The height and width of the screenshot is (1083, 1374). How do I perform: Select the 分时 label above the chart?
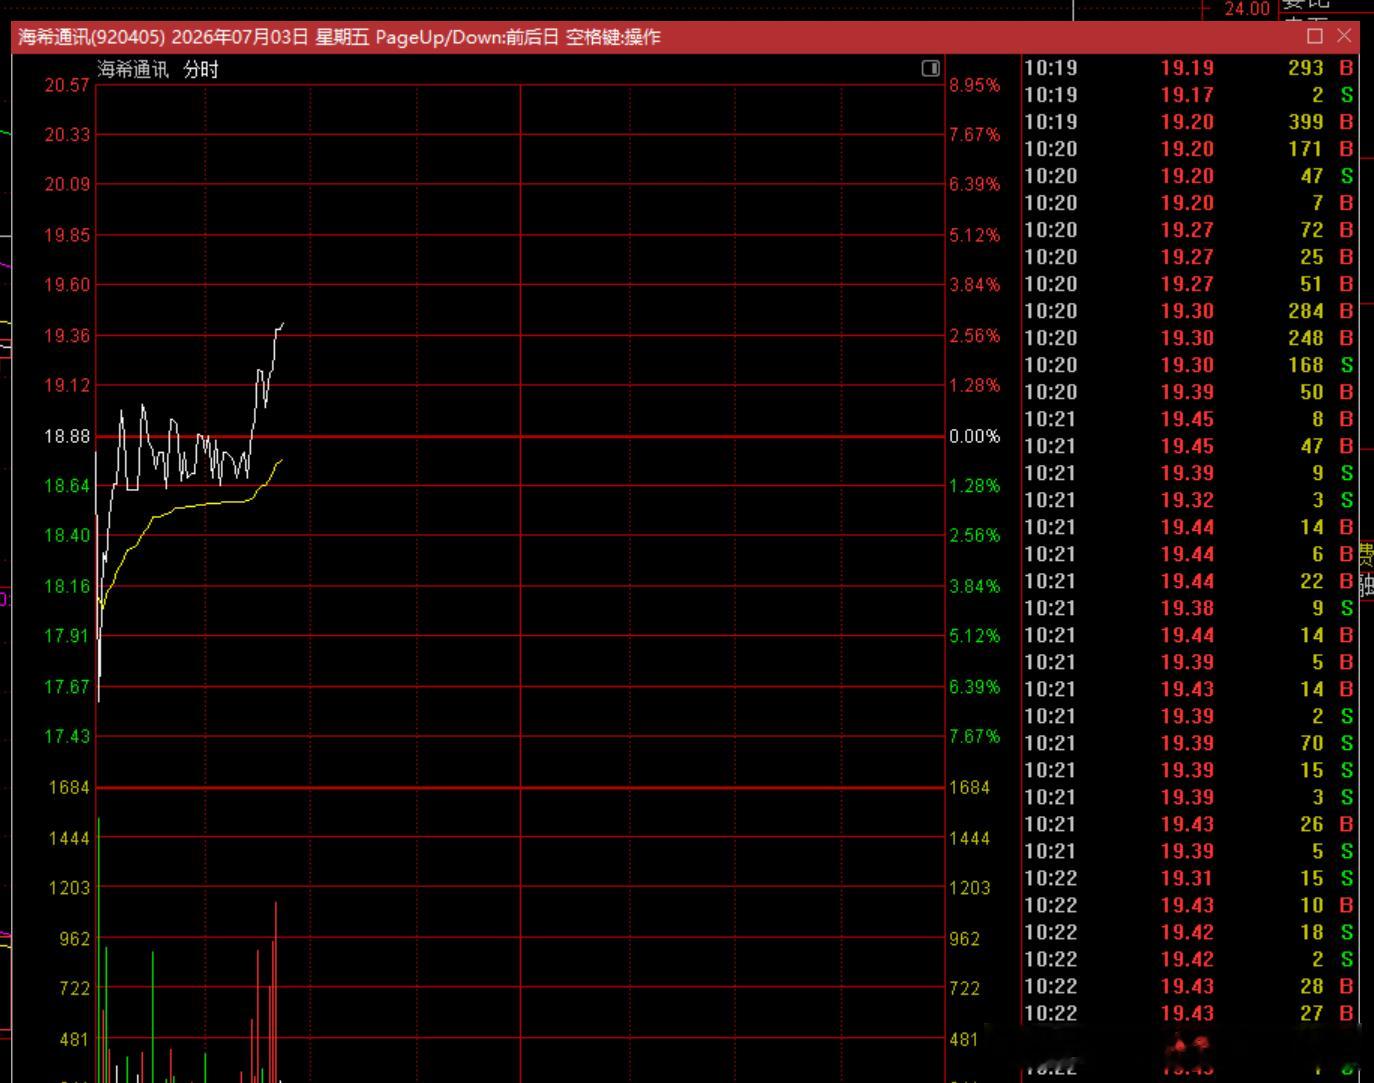201,69
